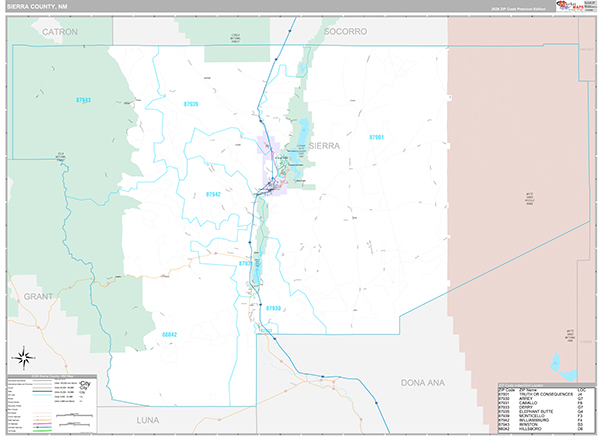Click the ZIP Code index title bar
This screenshot has height=436, width=600.
pos(546,385)
